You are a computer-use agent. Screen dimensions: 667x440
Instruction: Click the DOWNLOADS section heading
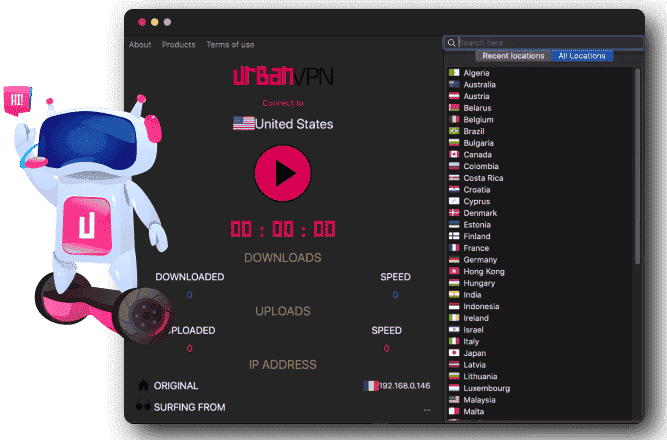[283, 257]
